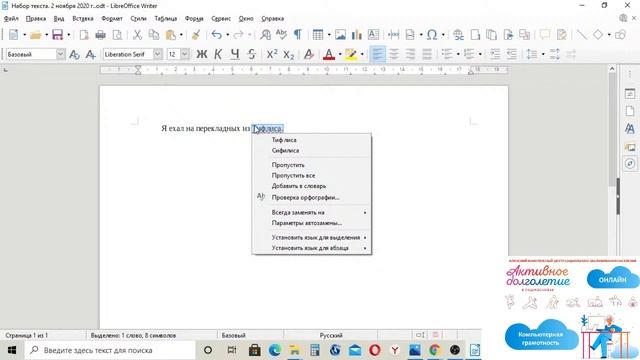Open the Вставка menu
Screen dimensions: 640x360
pyautogui.click(x=83, y=18)
